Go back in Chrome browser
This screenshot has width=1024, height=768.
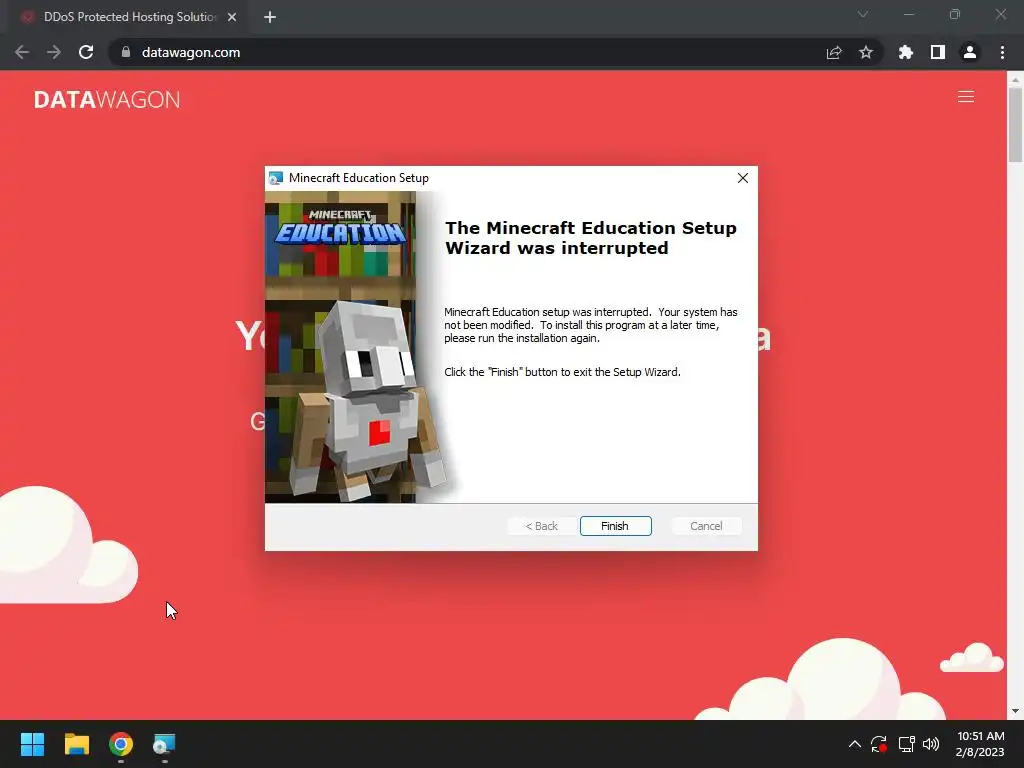coord(22,52)
